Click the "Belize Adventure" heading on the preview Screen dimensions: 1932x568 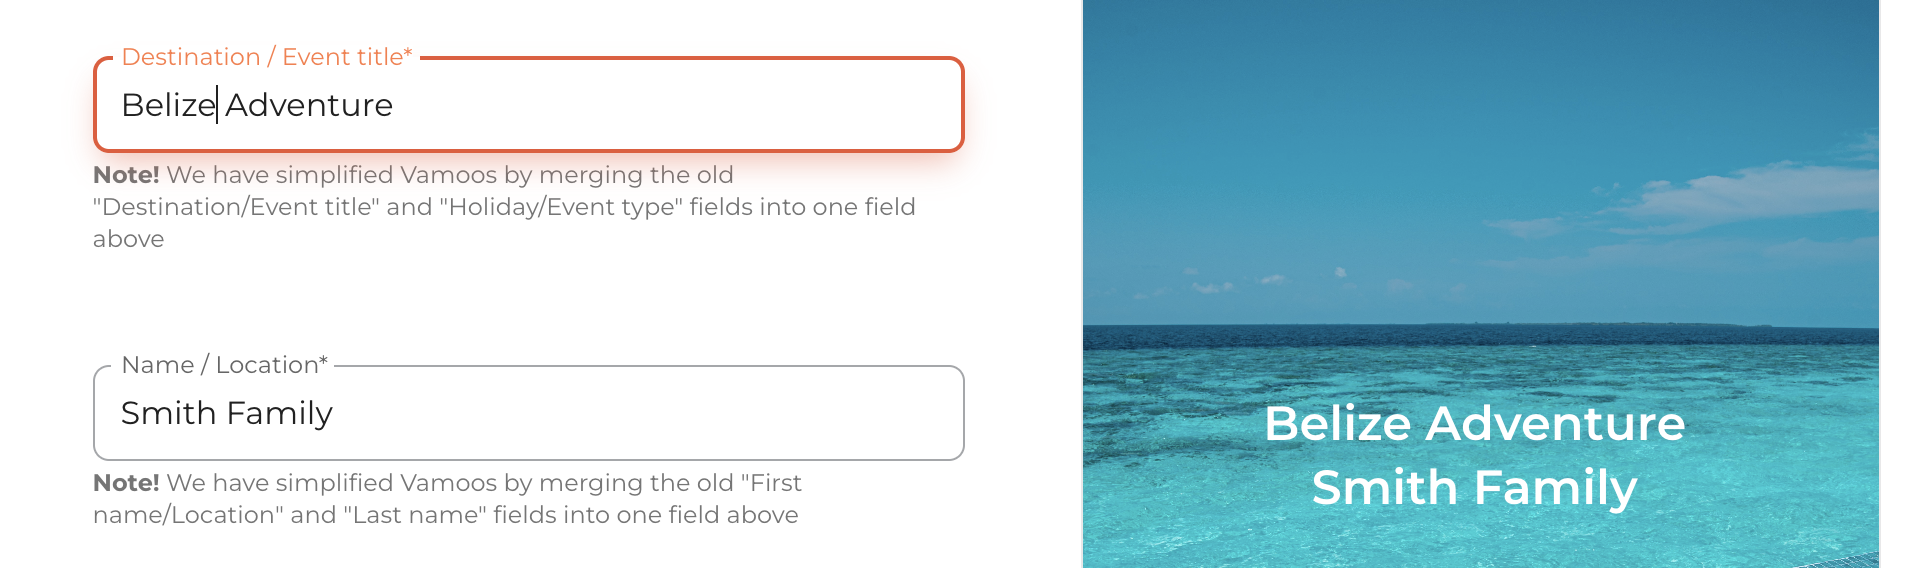1474,423
